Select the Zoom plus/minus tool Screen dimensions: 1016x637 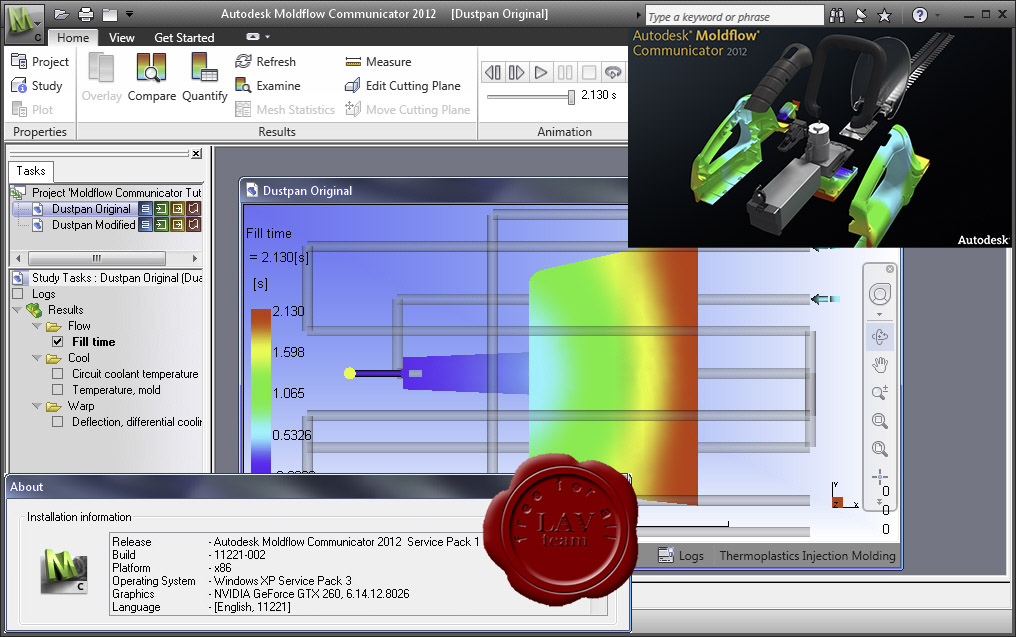pos(880,393)
